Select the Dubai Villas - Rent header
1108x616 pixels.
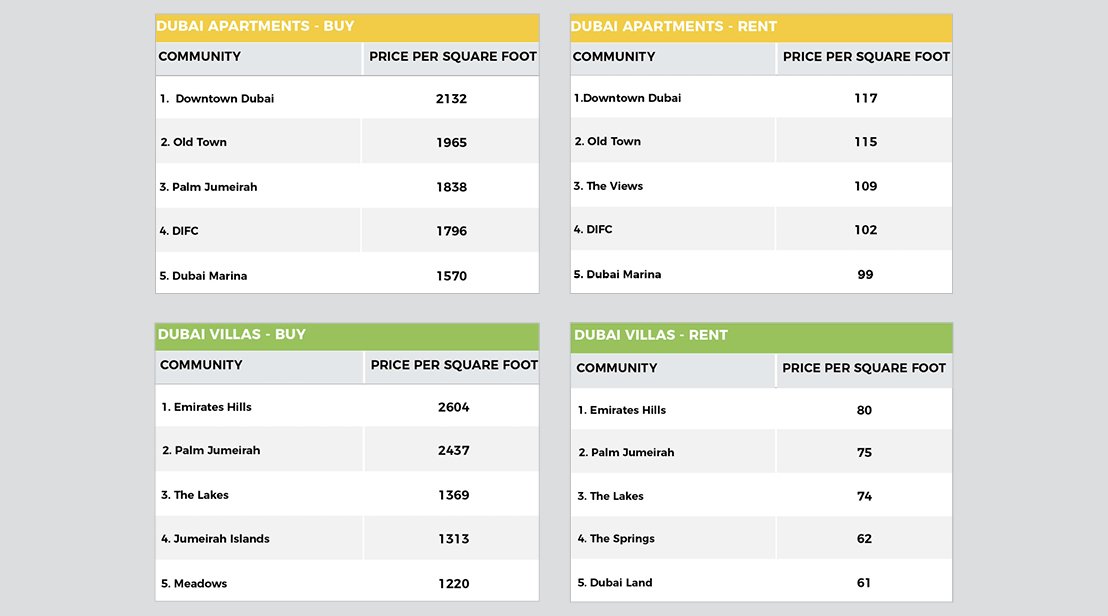click(x=761, y=337)
